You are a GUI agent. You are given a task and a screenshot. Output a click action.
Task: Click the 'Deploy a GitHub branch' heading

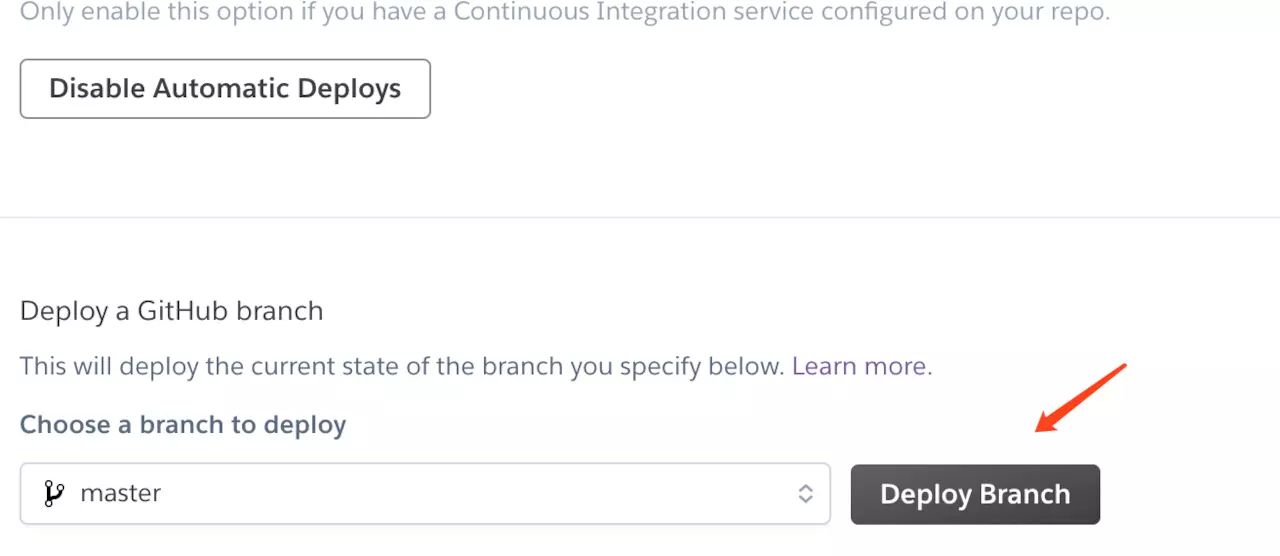[172, 311]
